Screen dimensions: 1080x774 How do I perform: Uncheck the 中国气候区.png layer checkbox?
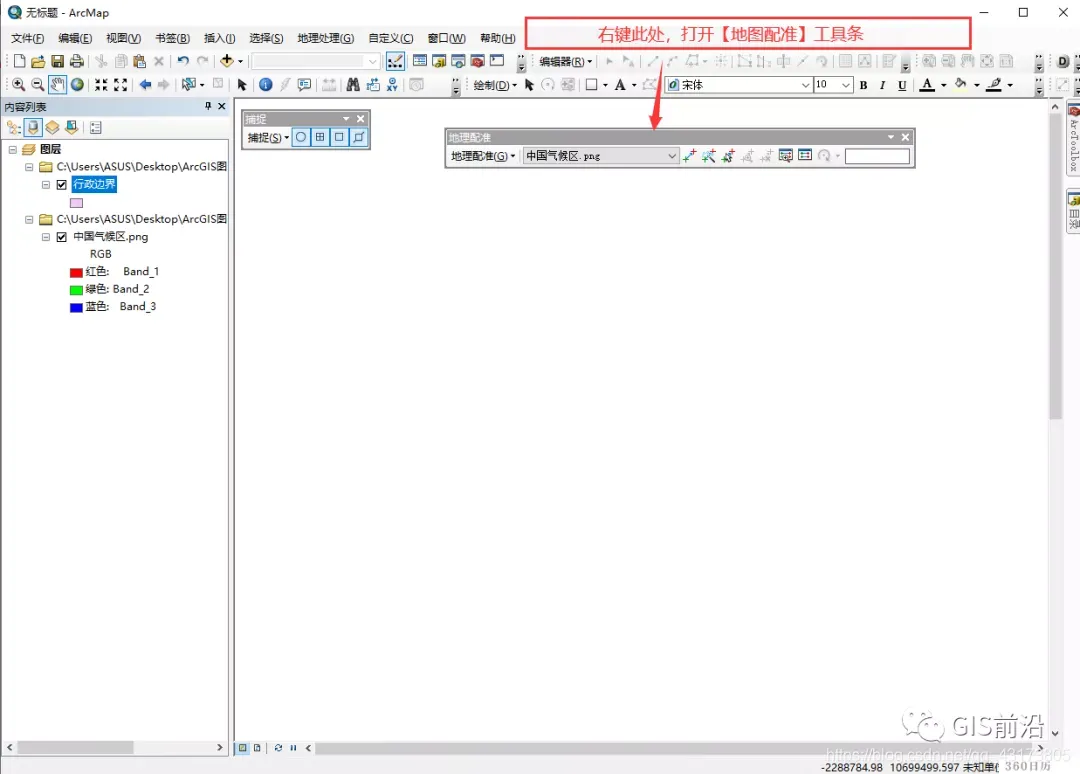[x=61, y=237]
